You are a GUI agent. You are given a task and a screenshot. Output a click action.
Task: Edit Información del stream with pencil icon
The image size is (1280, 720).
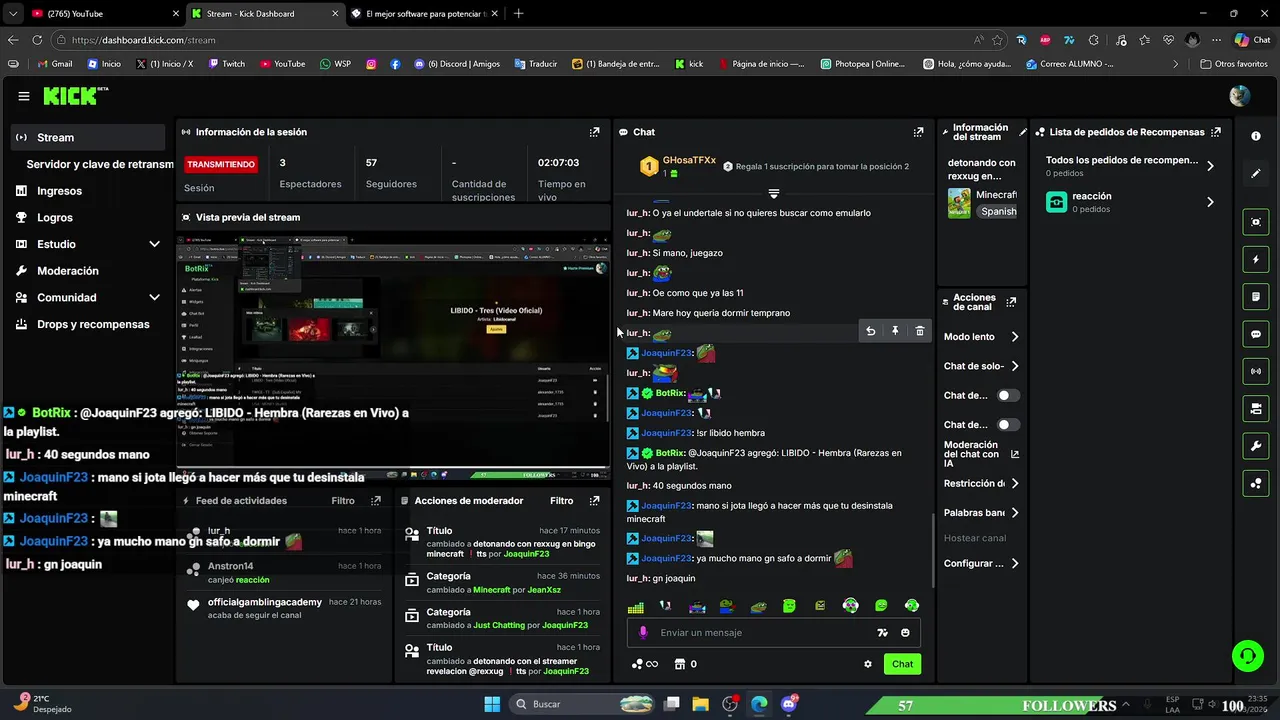point(1022,132)
